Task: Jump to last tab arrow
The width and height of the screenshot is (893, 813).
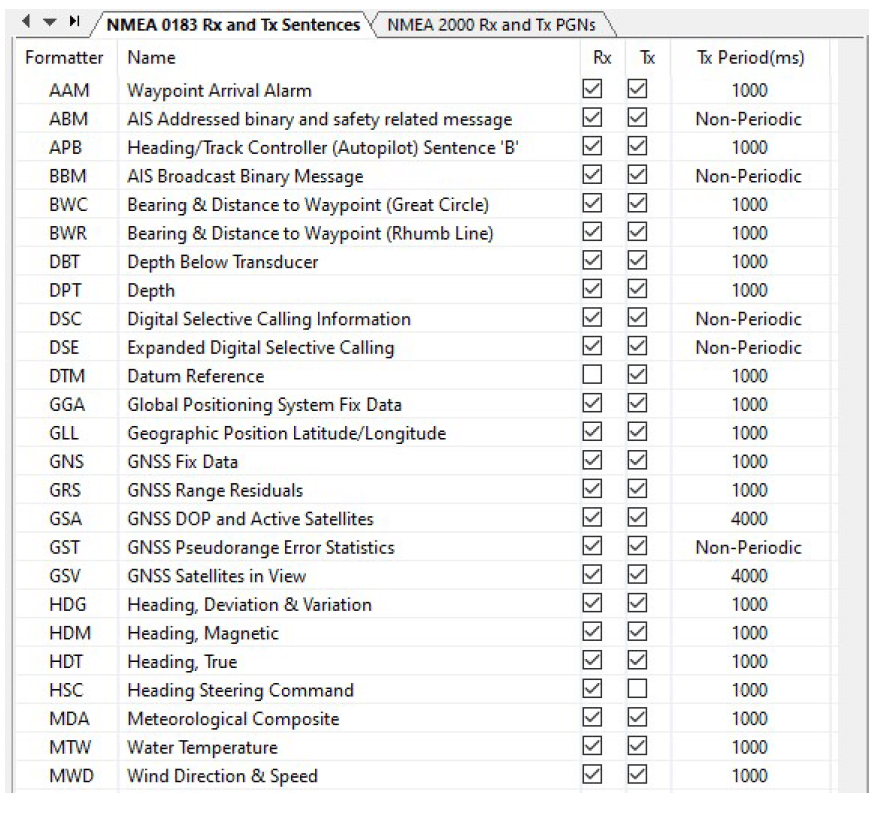Action: pyautogui.click(x=74, y=22)
